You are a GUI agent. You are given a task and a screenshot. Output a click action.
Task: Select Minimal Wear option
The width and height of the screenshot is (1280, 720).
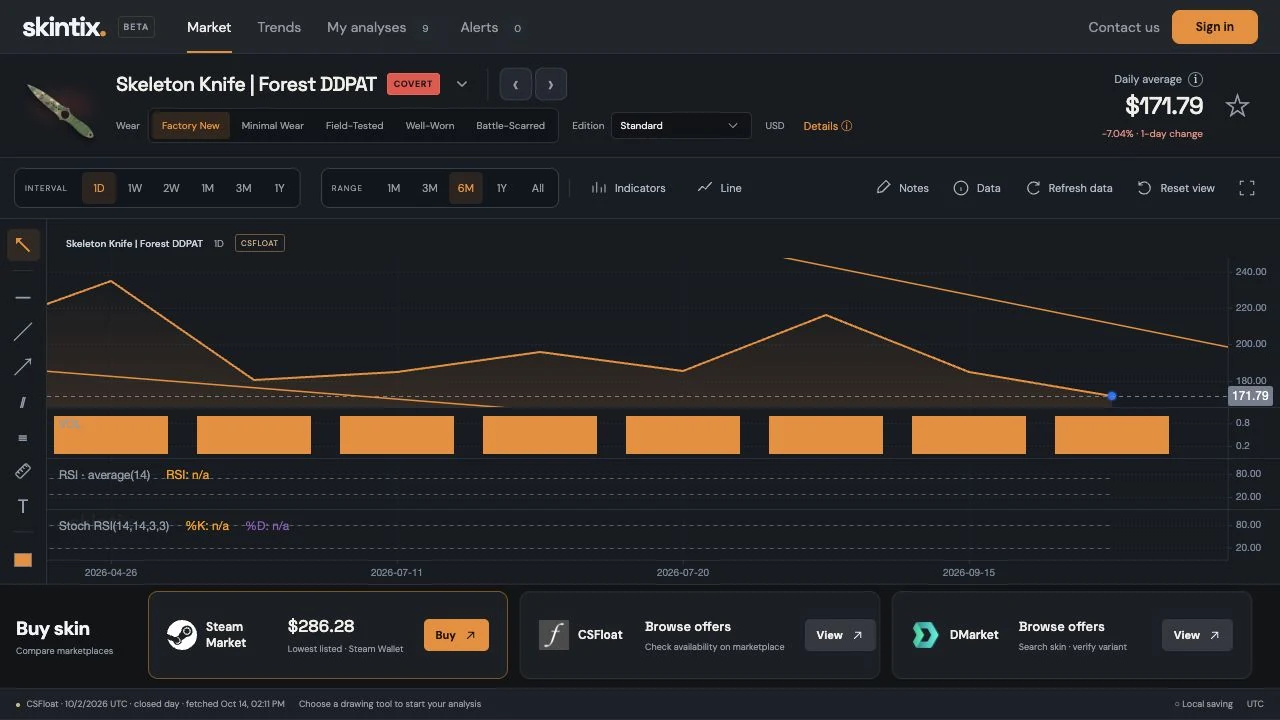[272, 126]
